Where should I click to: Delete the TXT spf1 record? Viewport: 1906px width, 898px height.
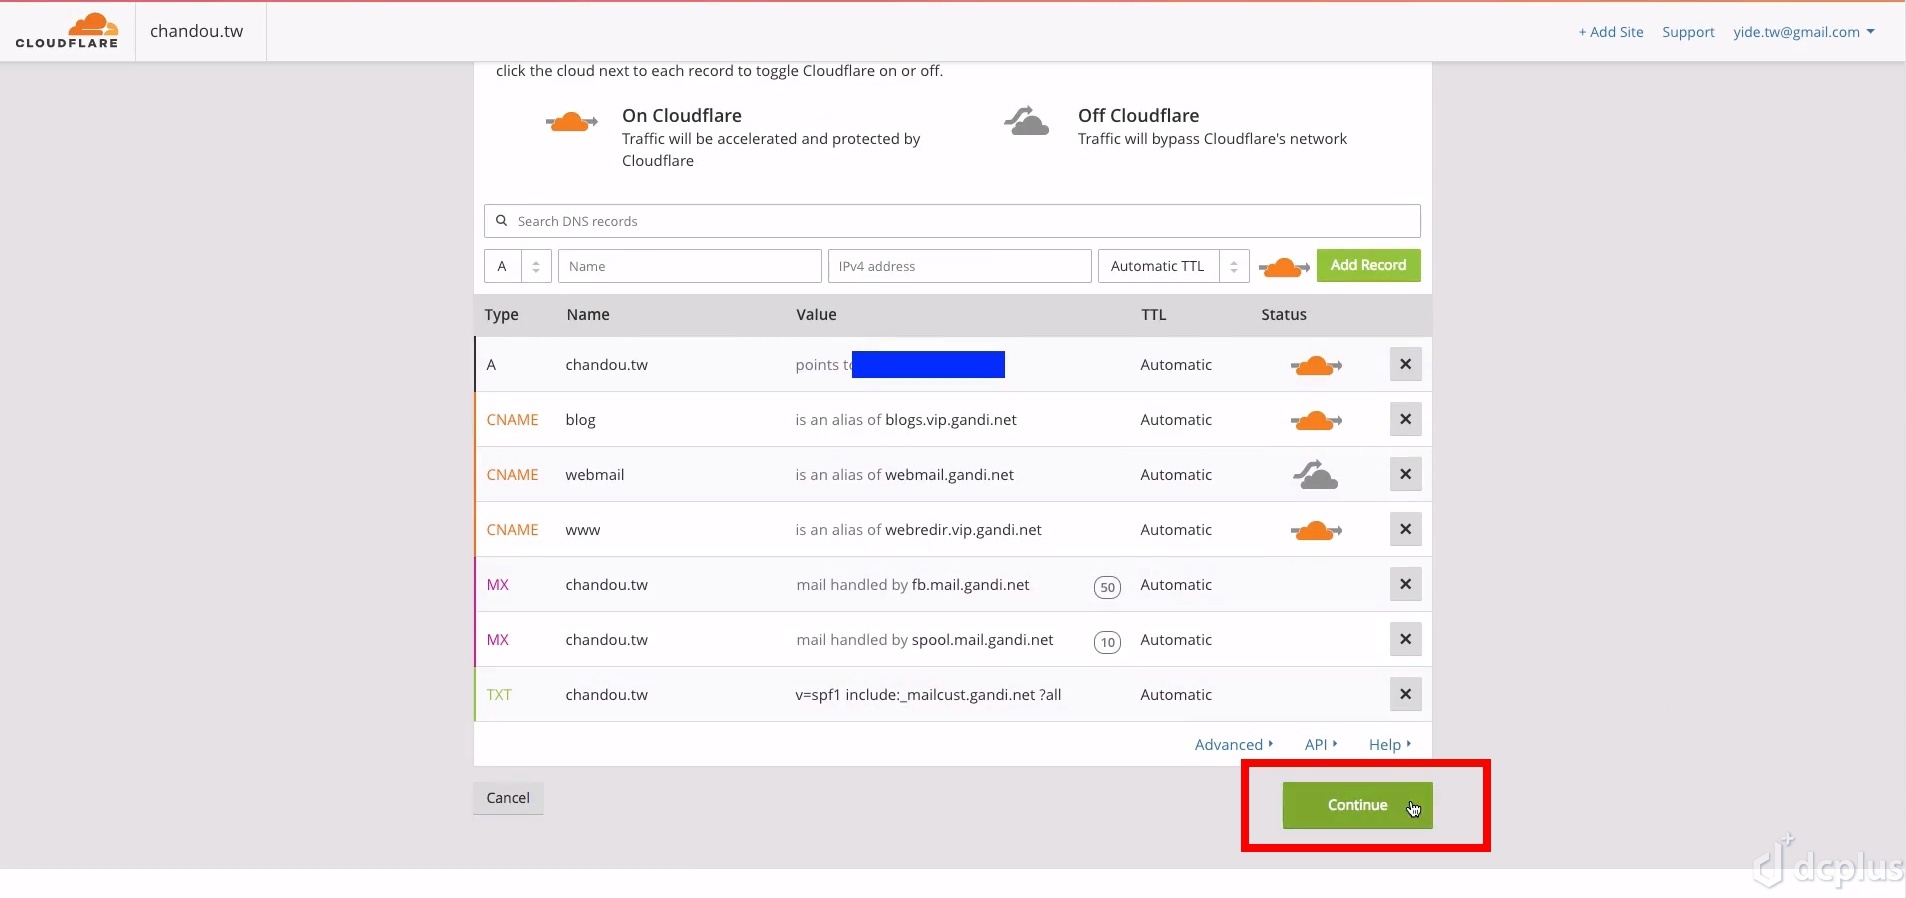tap(1405, 695)
